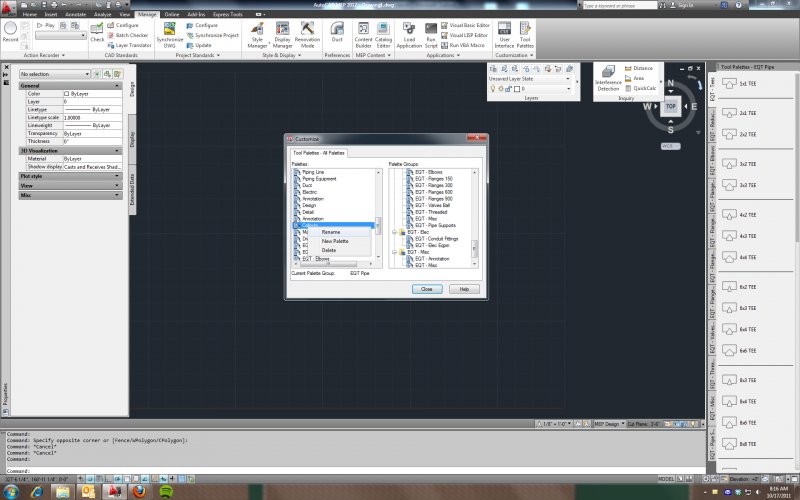Collapse the General properties section
The width and height of the screenshot is (800, 500).
(117, 86)
